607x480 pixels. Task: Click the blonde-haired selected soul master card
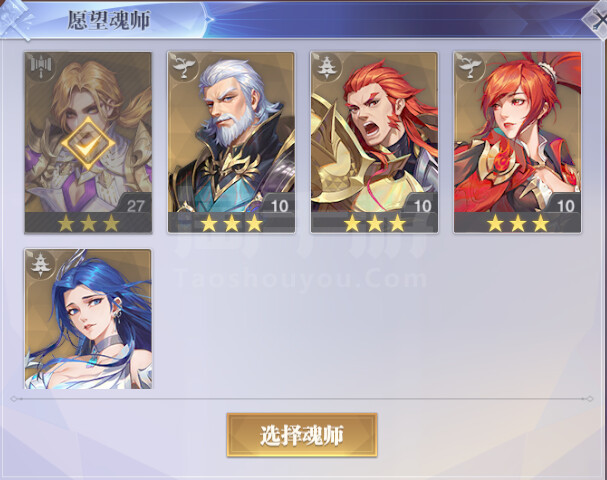(88, 142)
